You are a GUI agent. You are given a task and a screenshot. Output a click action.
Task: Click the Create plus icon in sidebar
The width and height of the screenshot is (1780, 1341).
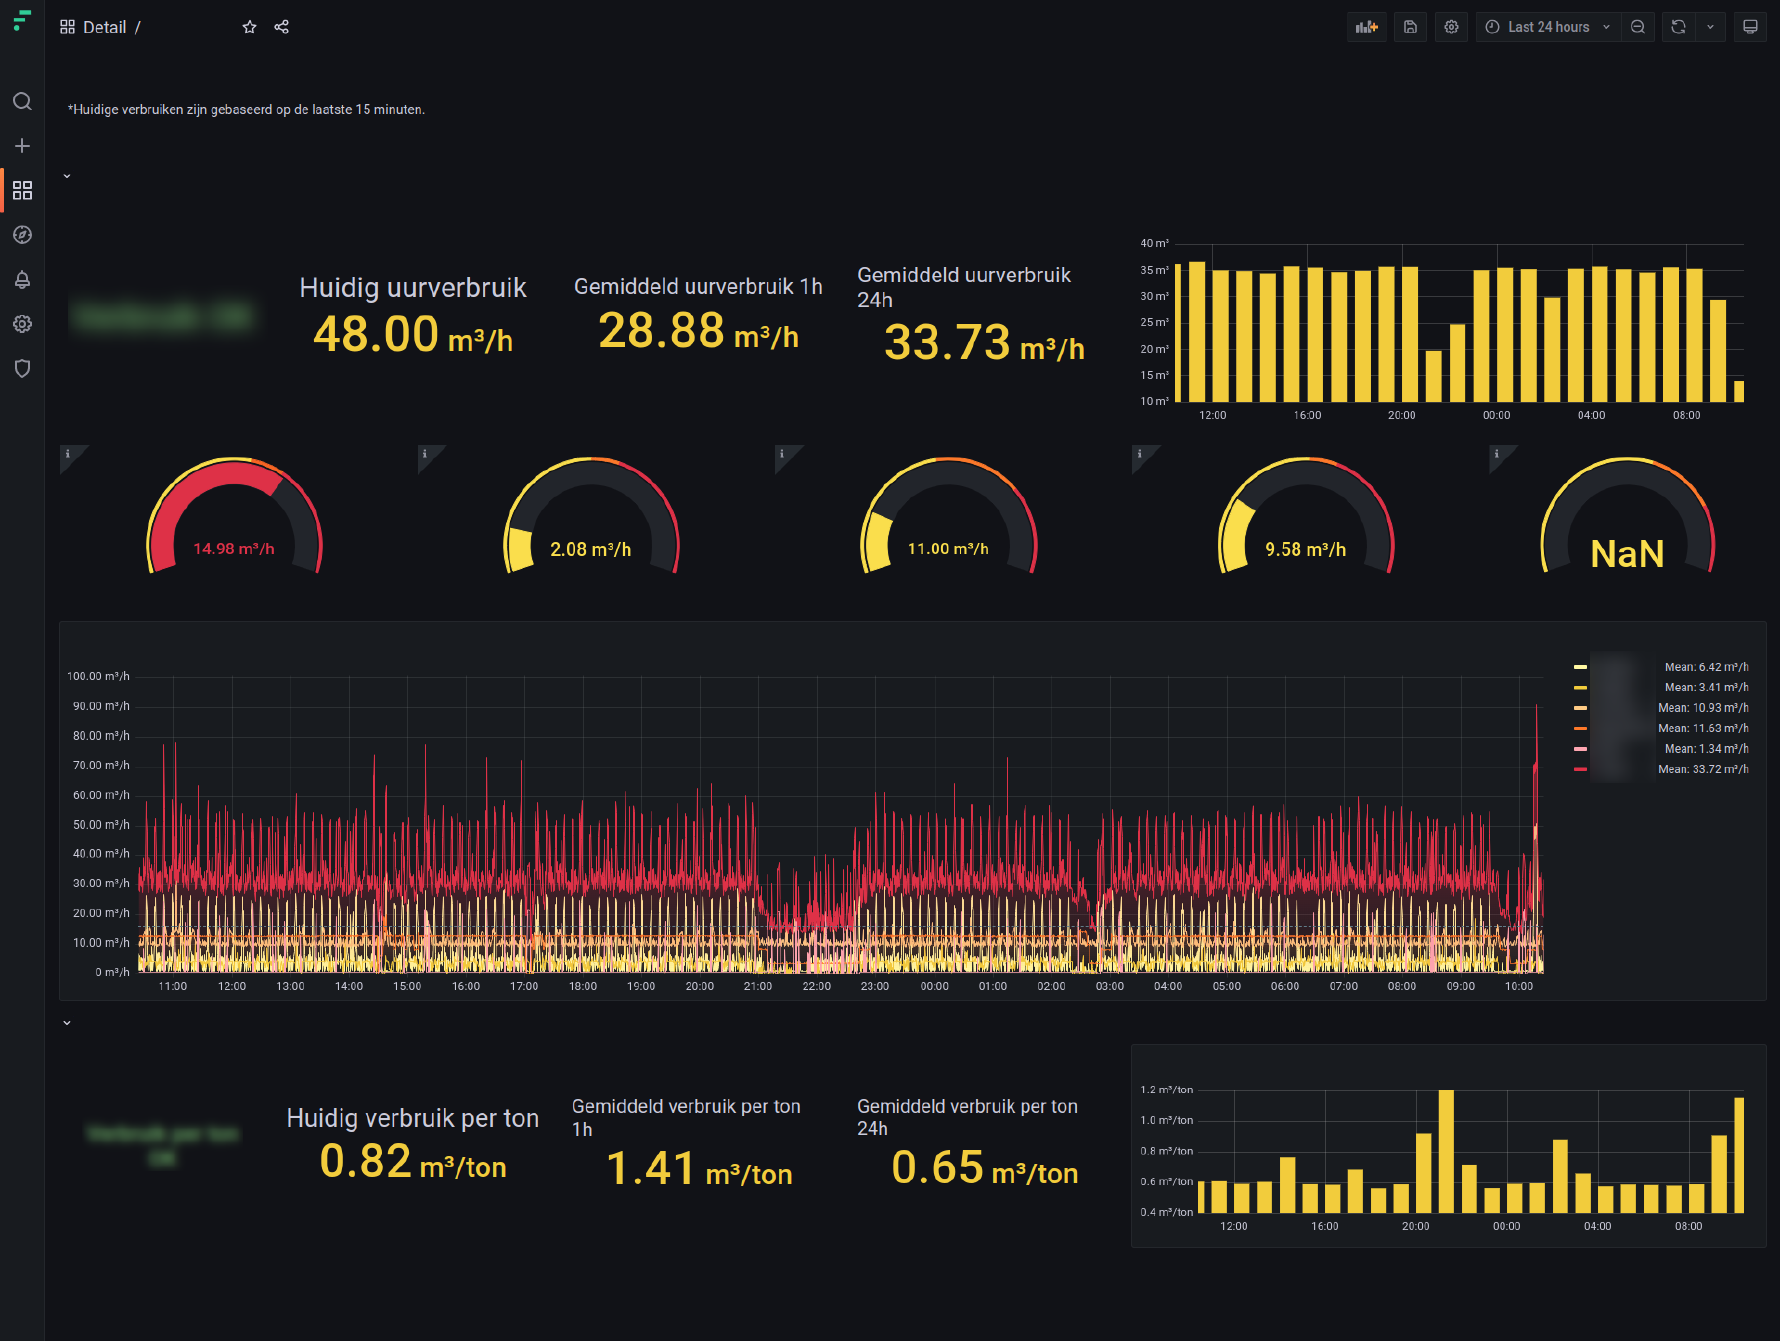point(22,146)
